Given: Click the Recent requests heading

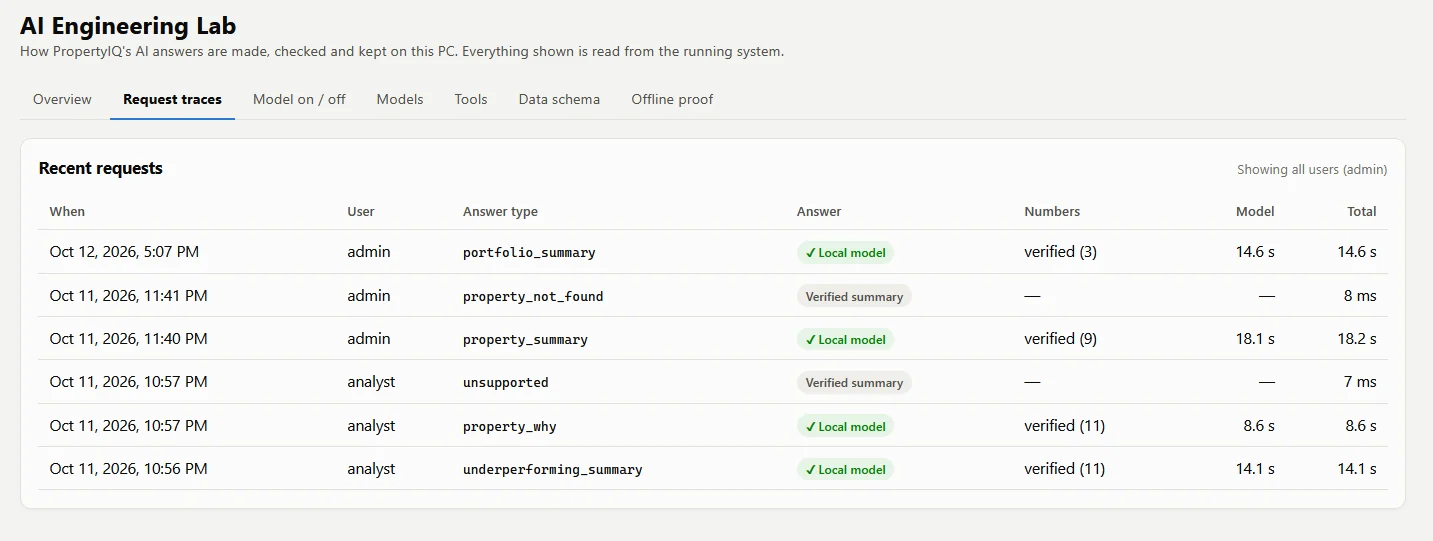Looking at the screenshot, I should coord(100,168).
